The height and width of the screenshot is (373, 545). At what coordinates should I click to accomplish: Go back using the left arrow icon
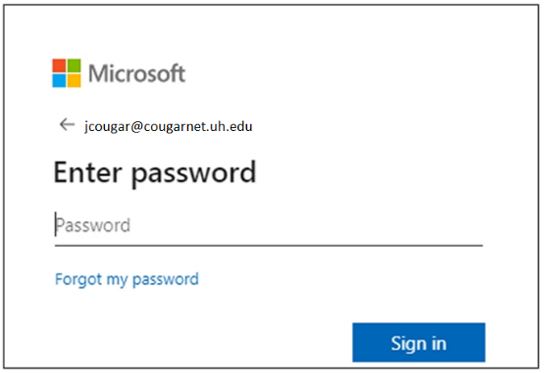click(x=67, y=124)
